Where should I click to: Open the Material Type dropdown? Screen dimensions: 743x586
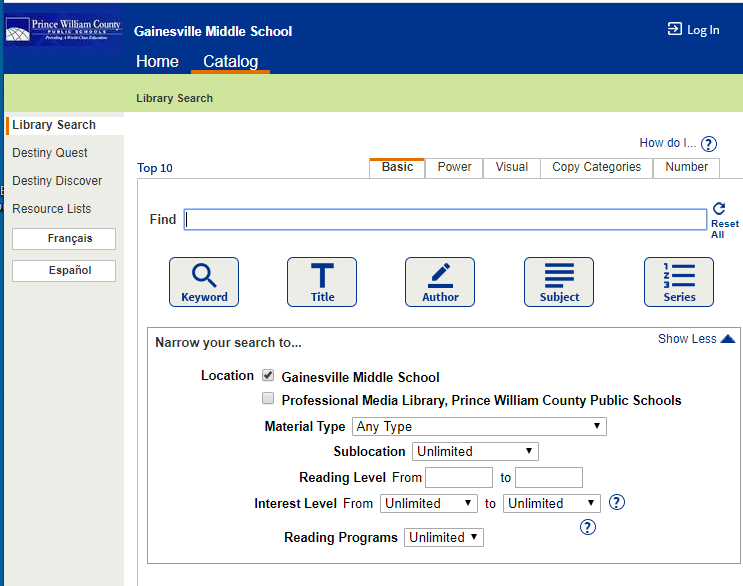479,426
